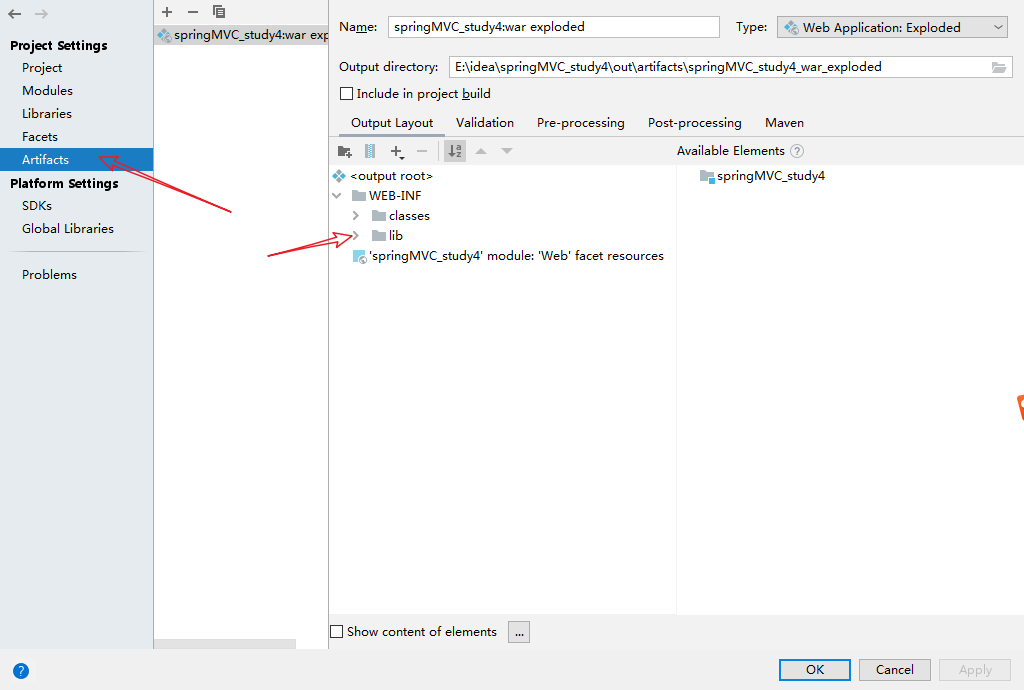The image size is (1024, 690).
Task: Browse the output directory with the folder icon
Action: pos(1000,66)
